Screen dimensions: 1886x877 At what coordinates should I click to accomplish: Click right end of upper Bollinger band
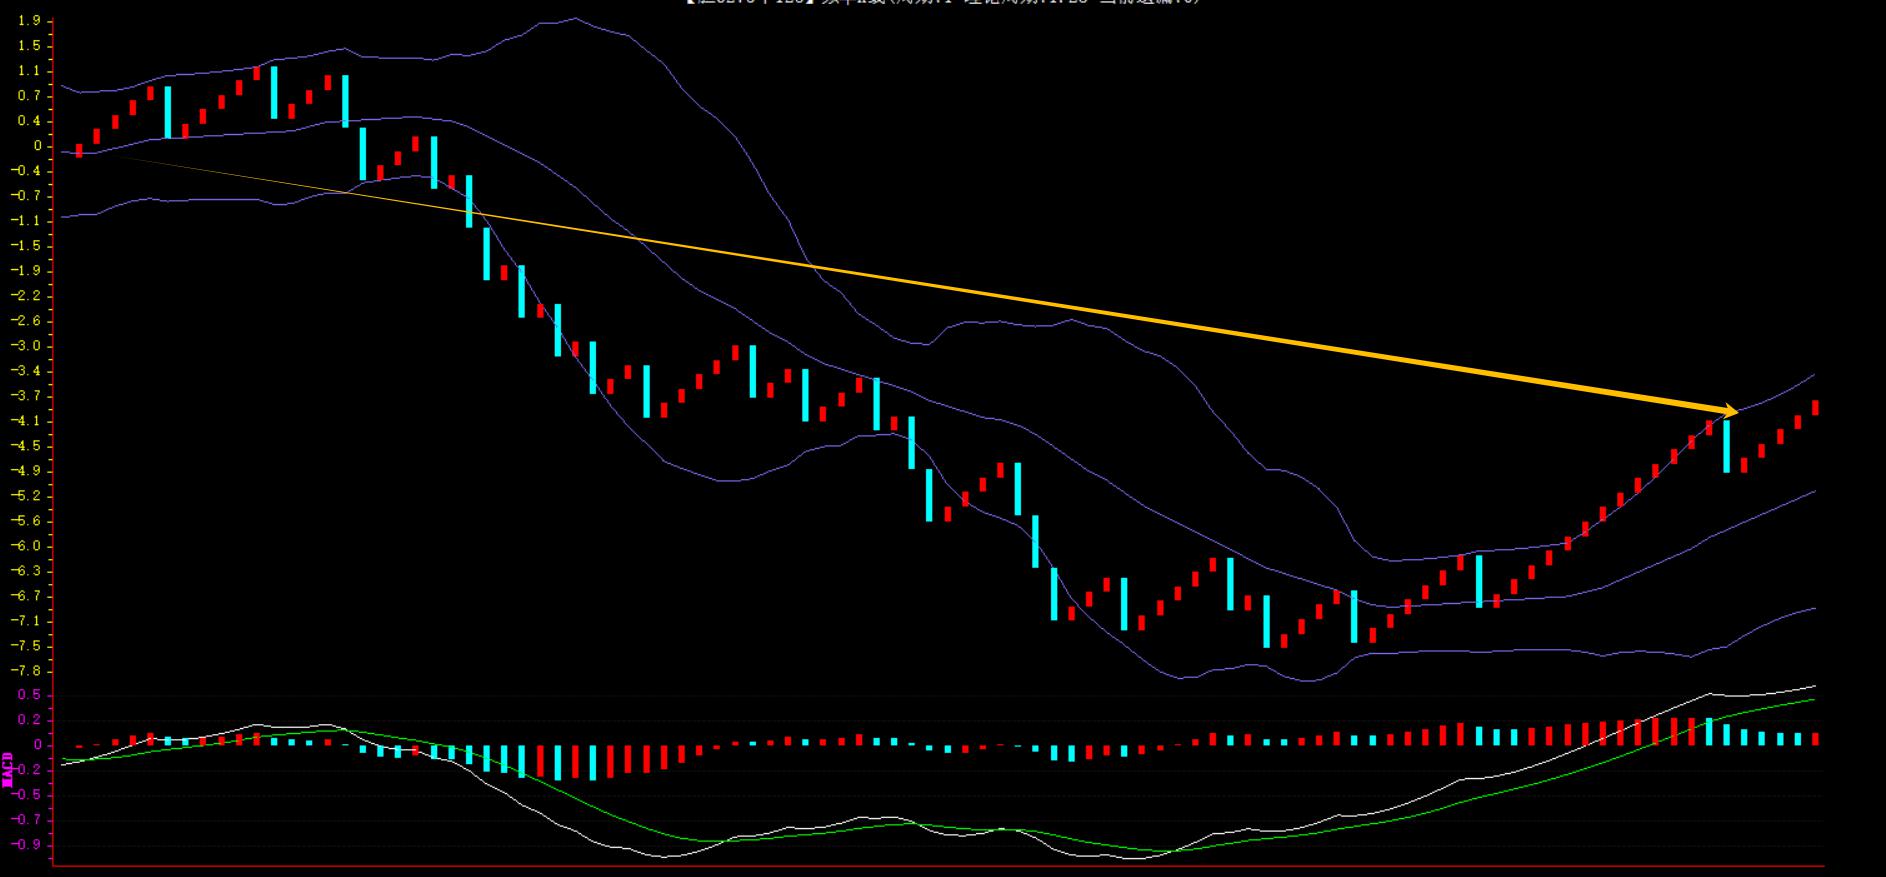tap(1814, 375)
